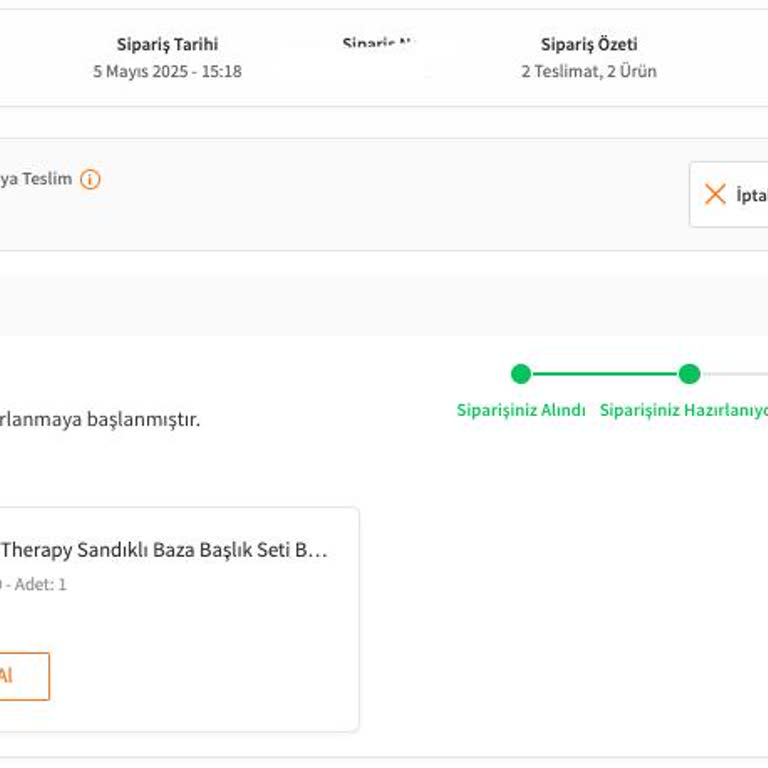Open the Therapy Sandıklı Baza Başlık Seti product

[x=164, y=550]
